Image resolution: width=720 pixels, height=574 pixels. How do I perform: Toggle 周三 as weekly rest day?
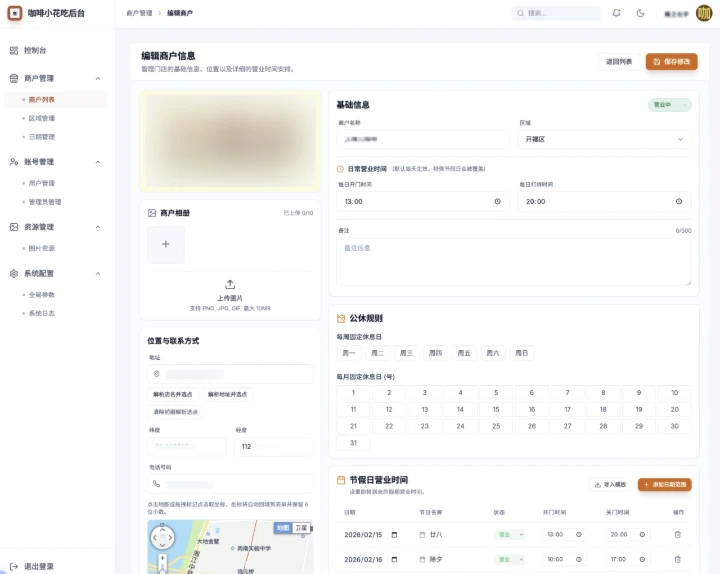406,353
